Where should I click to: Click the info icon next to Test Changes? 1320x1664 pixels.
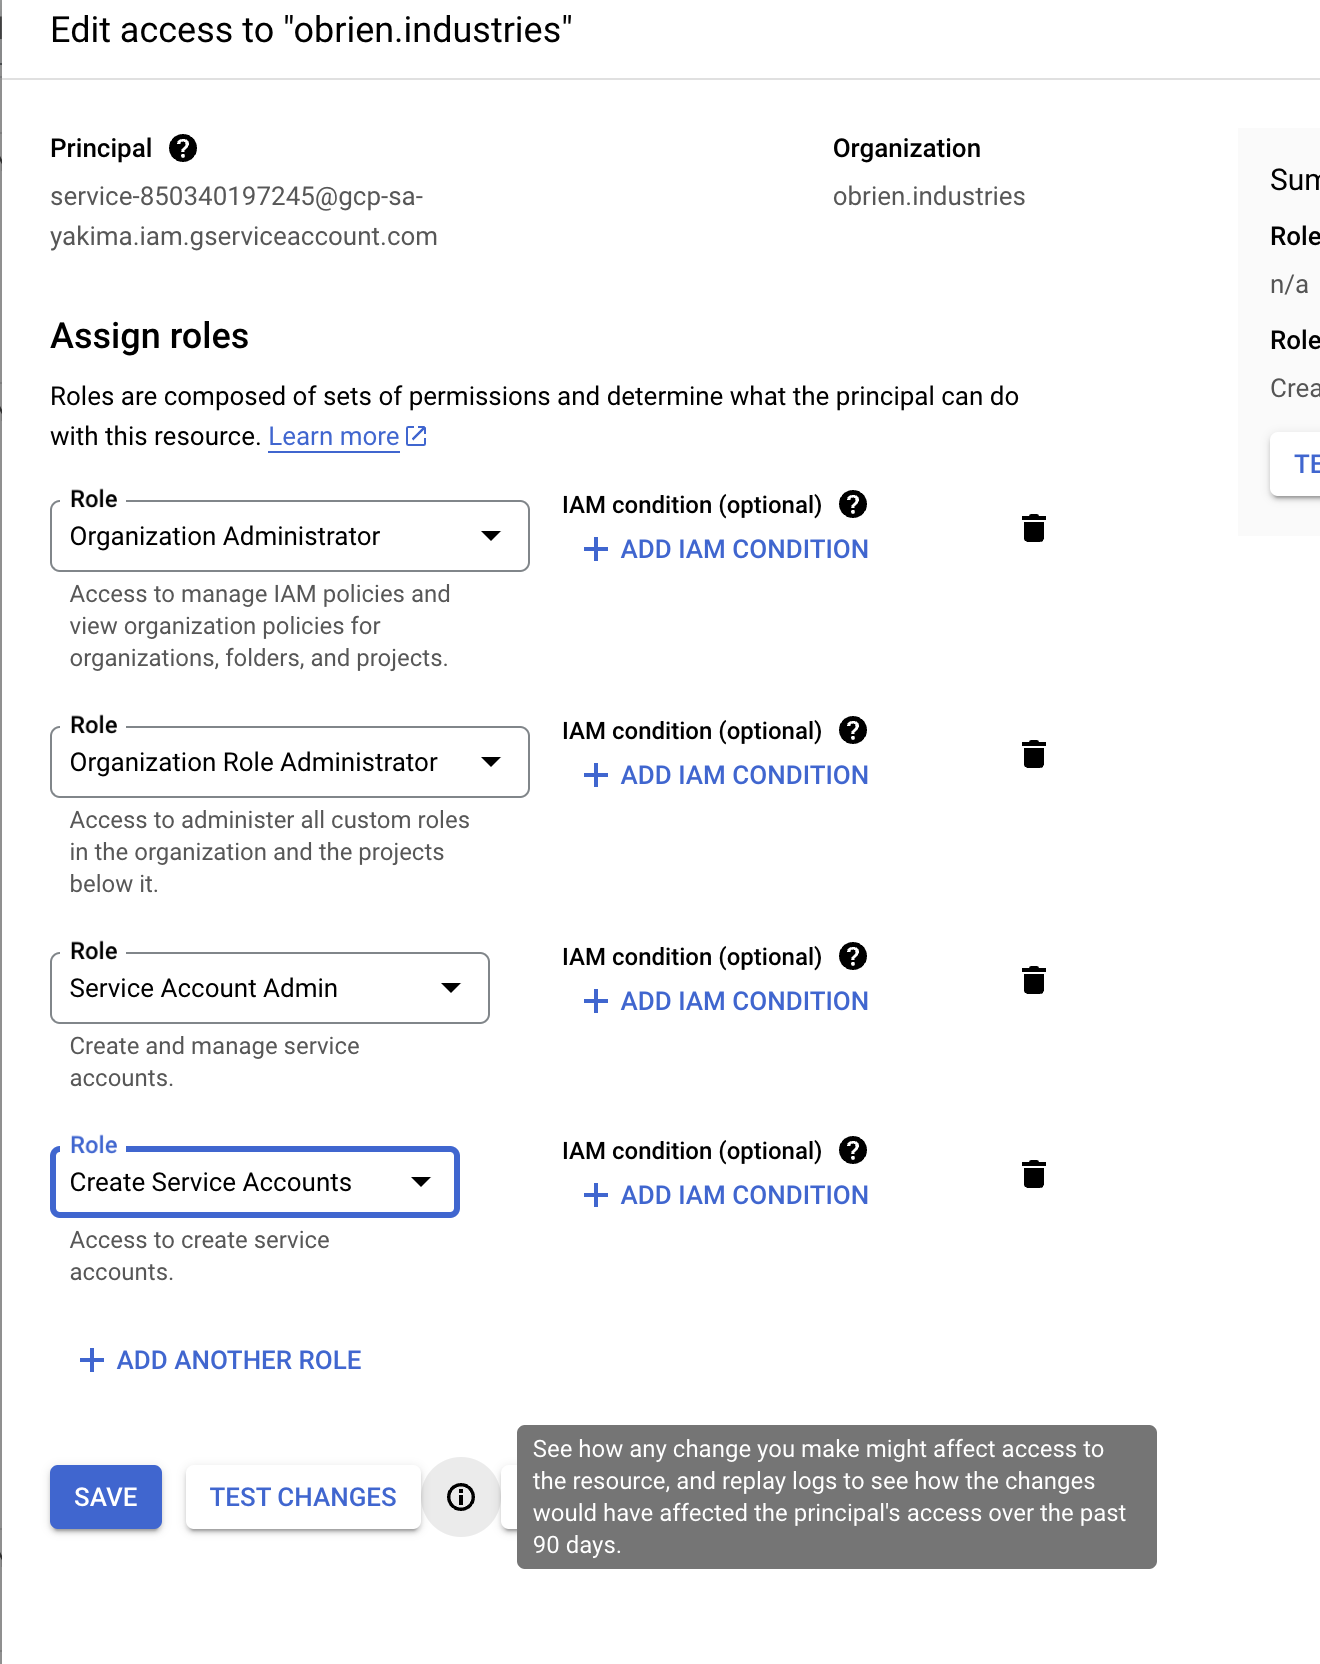click(x=460, y=1497)
